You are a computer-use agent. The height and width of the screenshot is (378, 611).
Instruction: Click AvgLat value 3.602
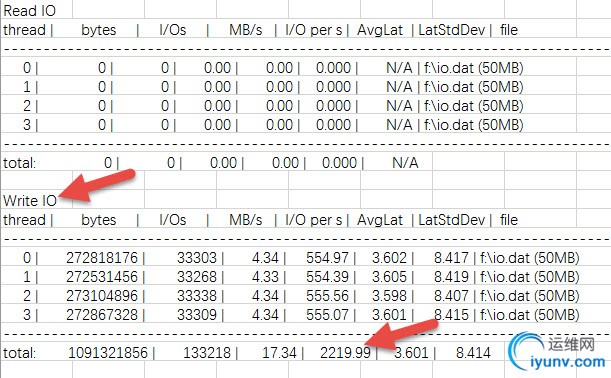pos(389,258)
